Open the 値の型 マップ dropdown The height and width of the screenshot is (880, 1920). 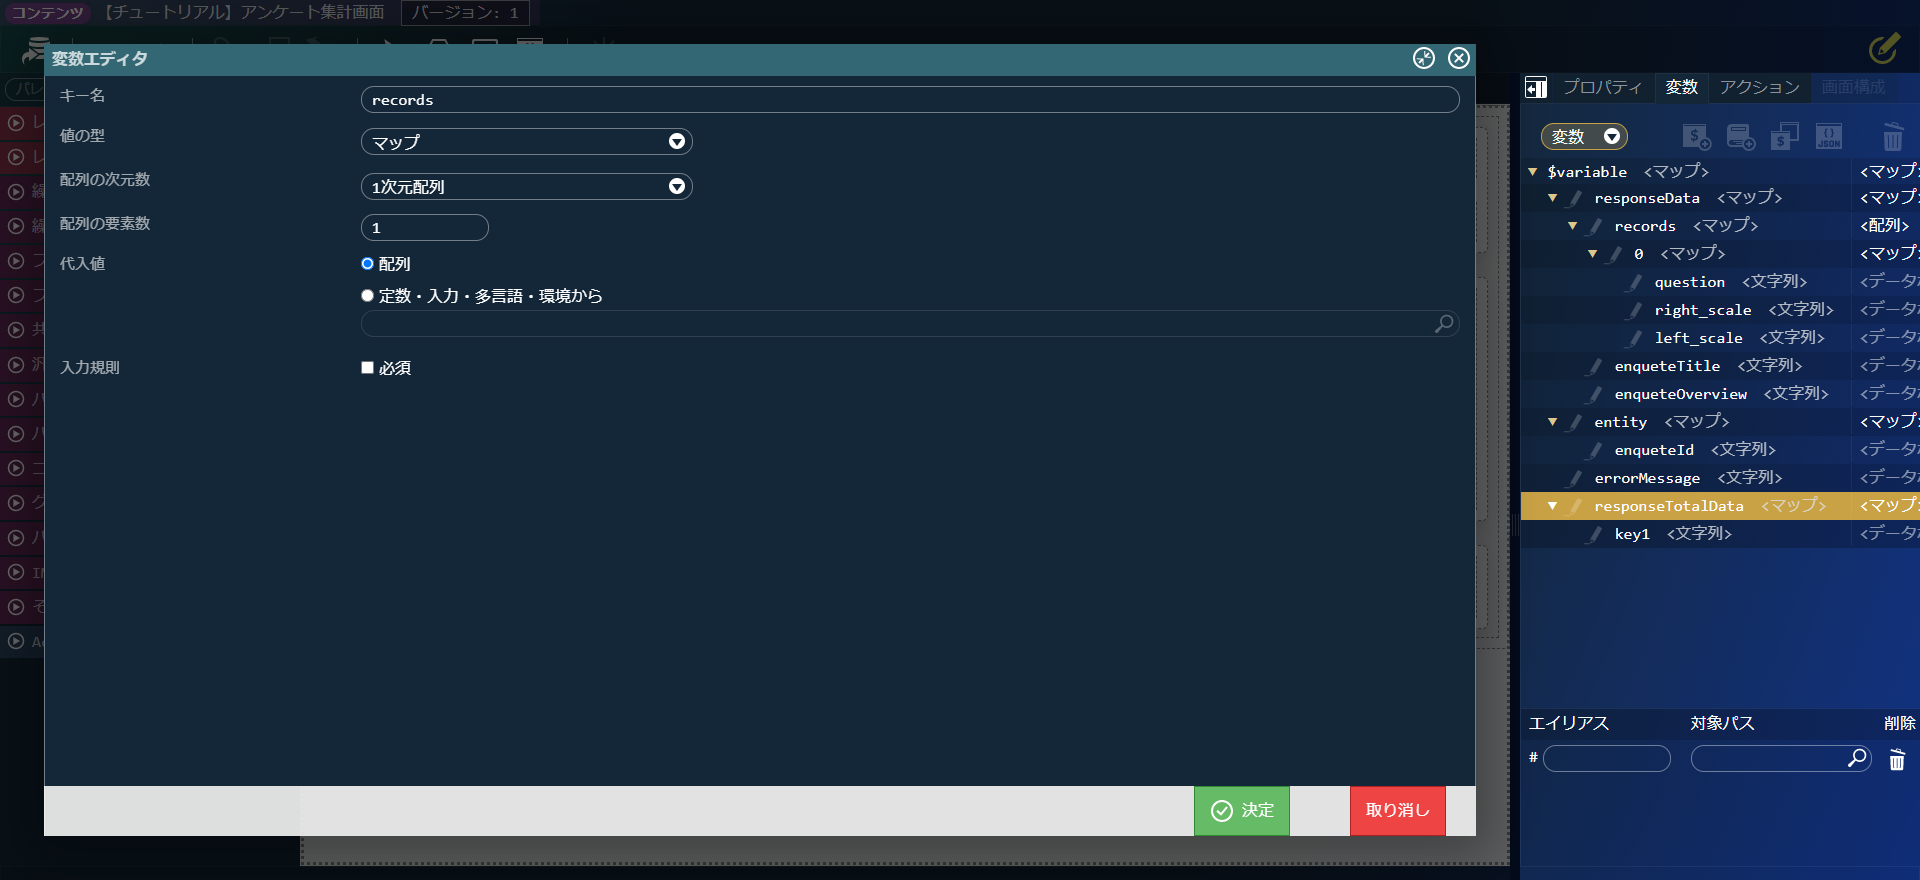tap(526, 142)
